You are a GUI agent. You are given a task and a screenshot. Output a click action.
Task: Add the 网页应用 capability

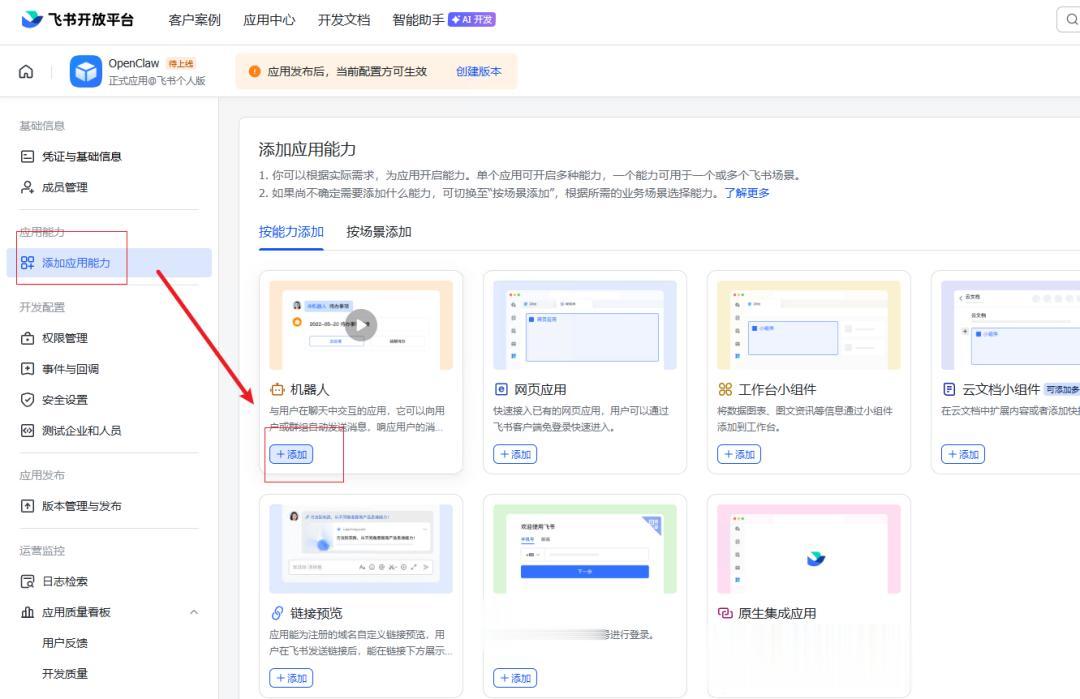coord(515,455)
